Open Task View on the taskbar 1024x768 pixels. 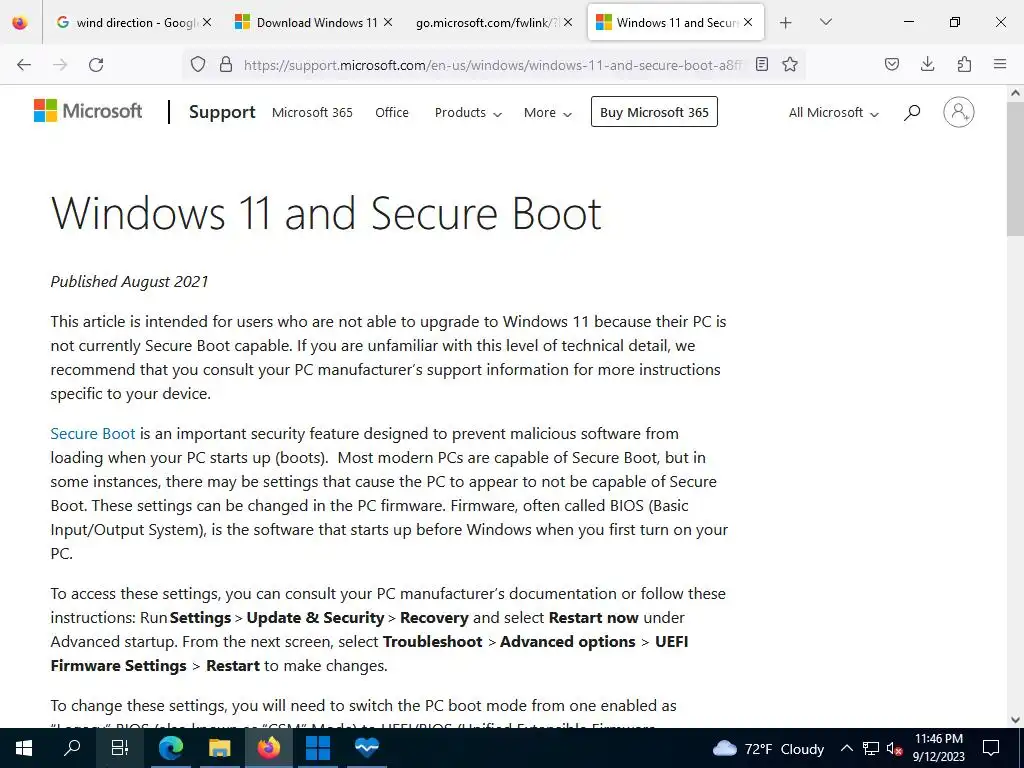pos(120,748)
